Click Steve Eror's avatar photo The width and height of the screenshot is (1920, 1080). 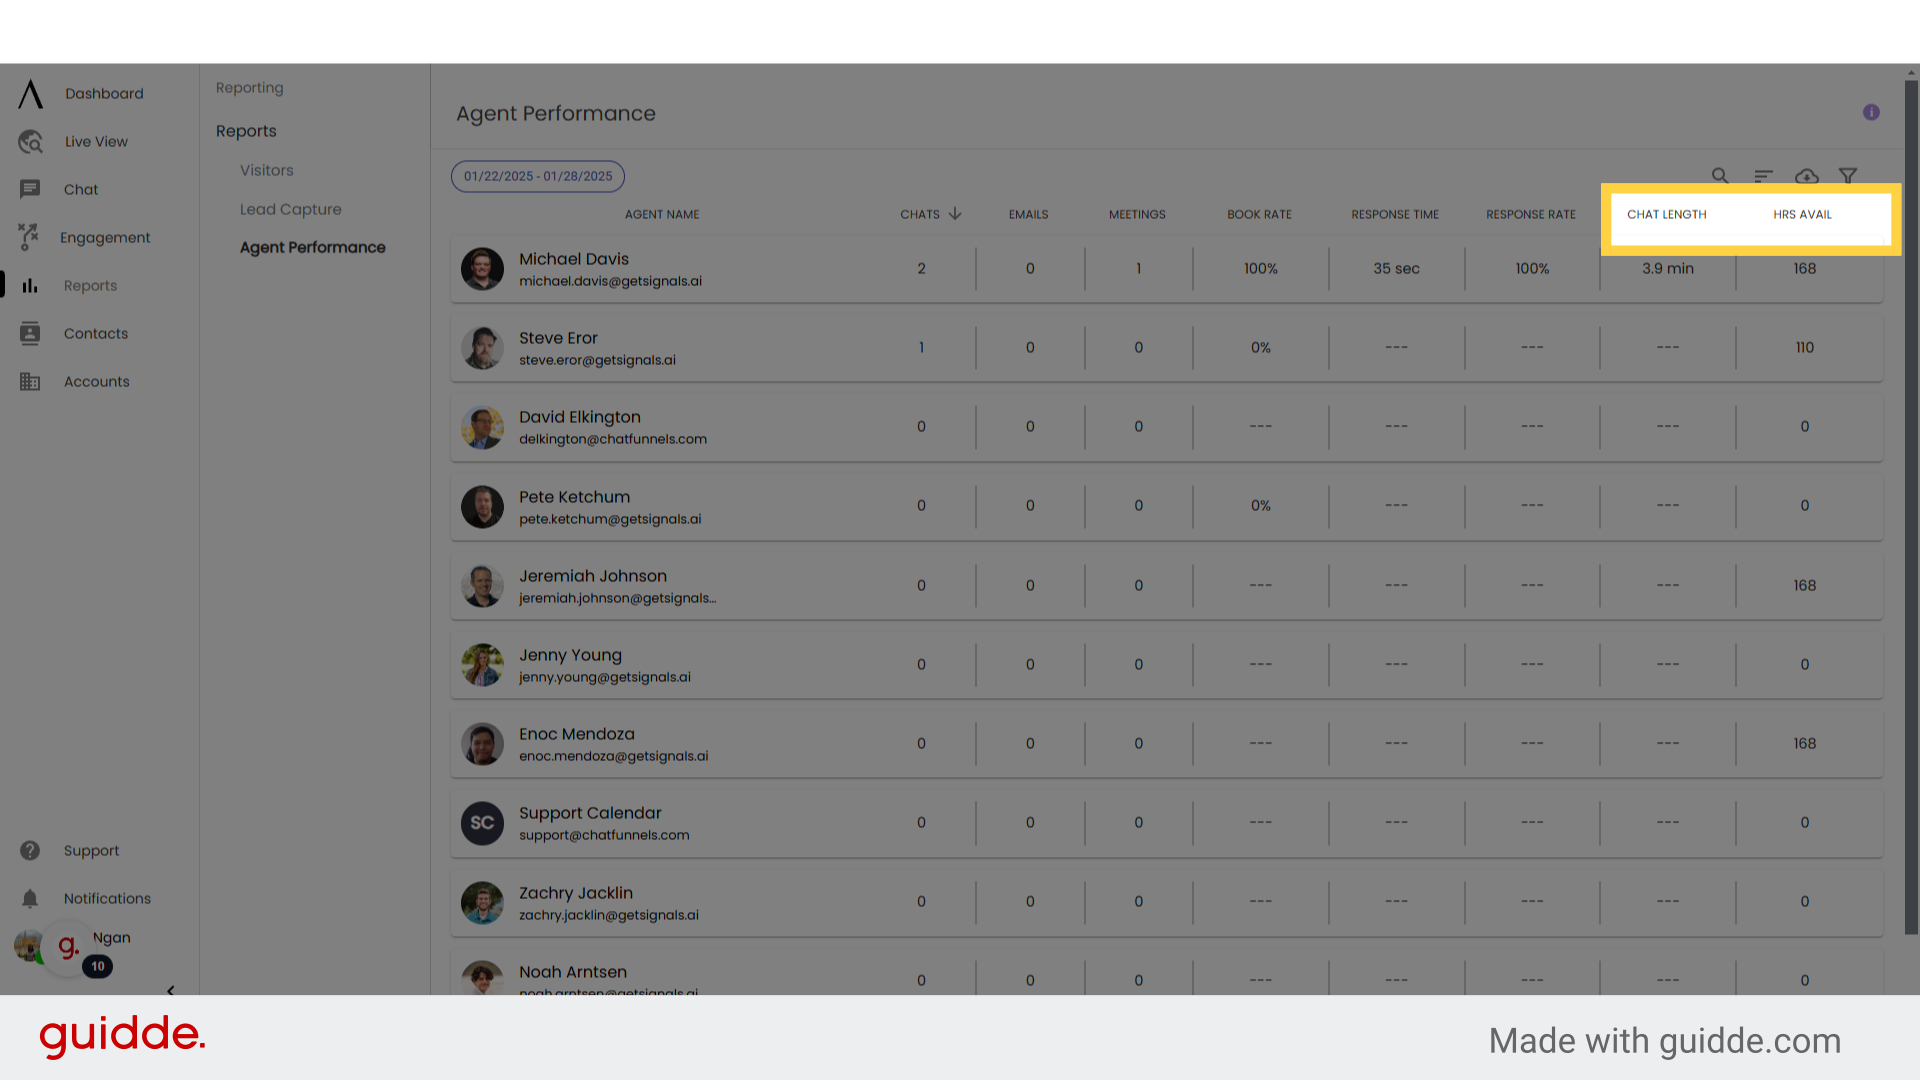[482, 348]
